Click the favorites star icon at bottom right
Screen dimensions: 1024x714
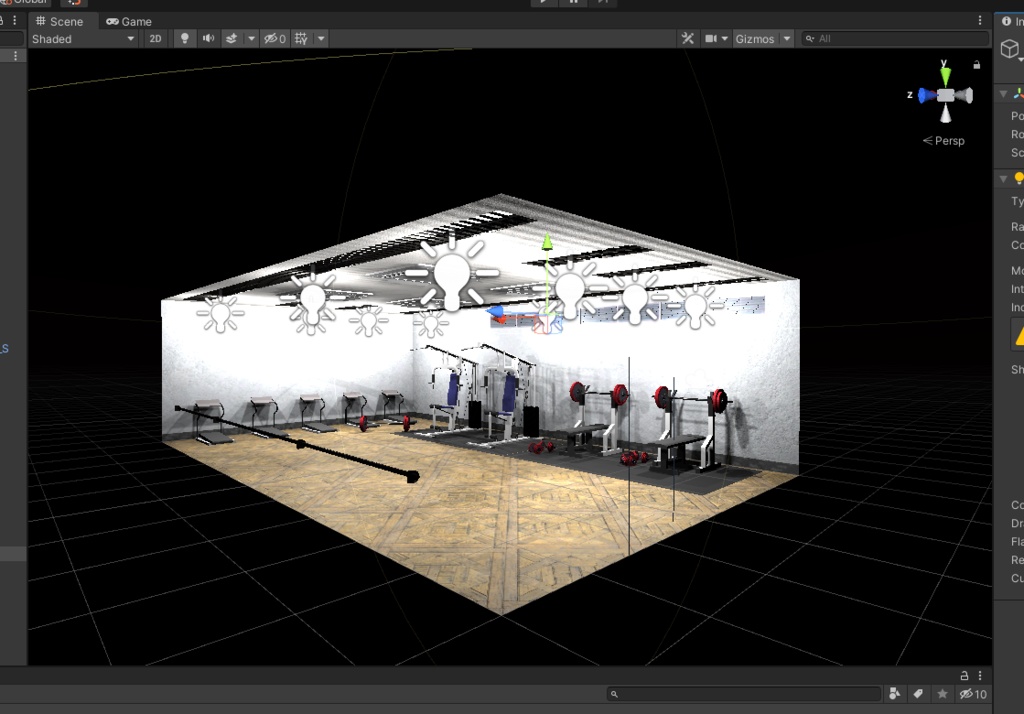[942, 693]
